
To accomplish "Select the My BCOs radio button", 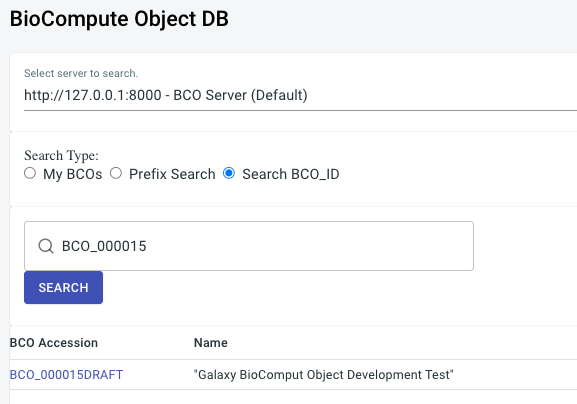I will pos(30,173).
